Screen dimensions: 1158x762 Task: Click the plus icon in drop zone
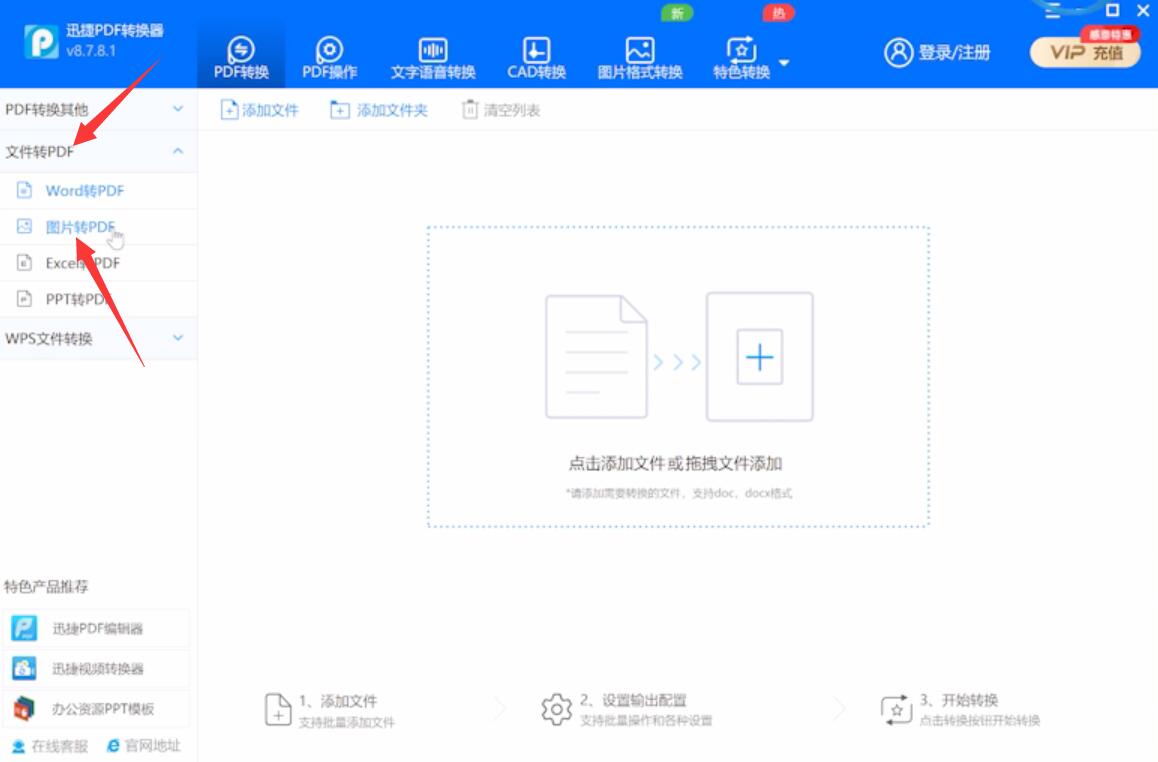(x=759, y=357)
